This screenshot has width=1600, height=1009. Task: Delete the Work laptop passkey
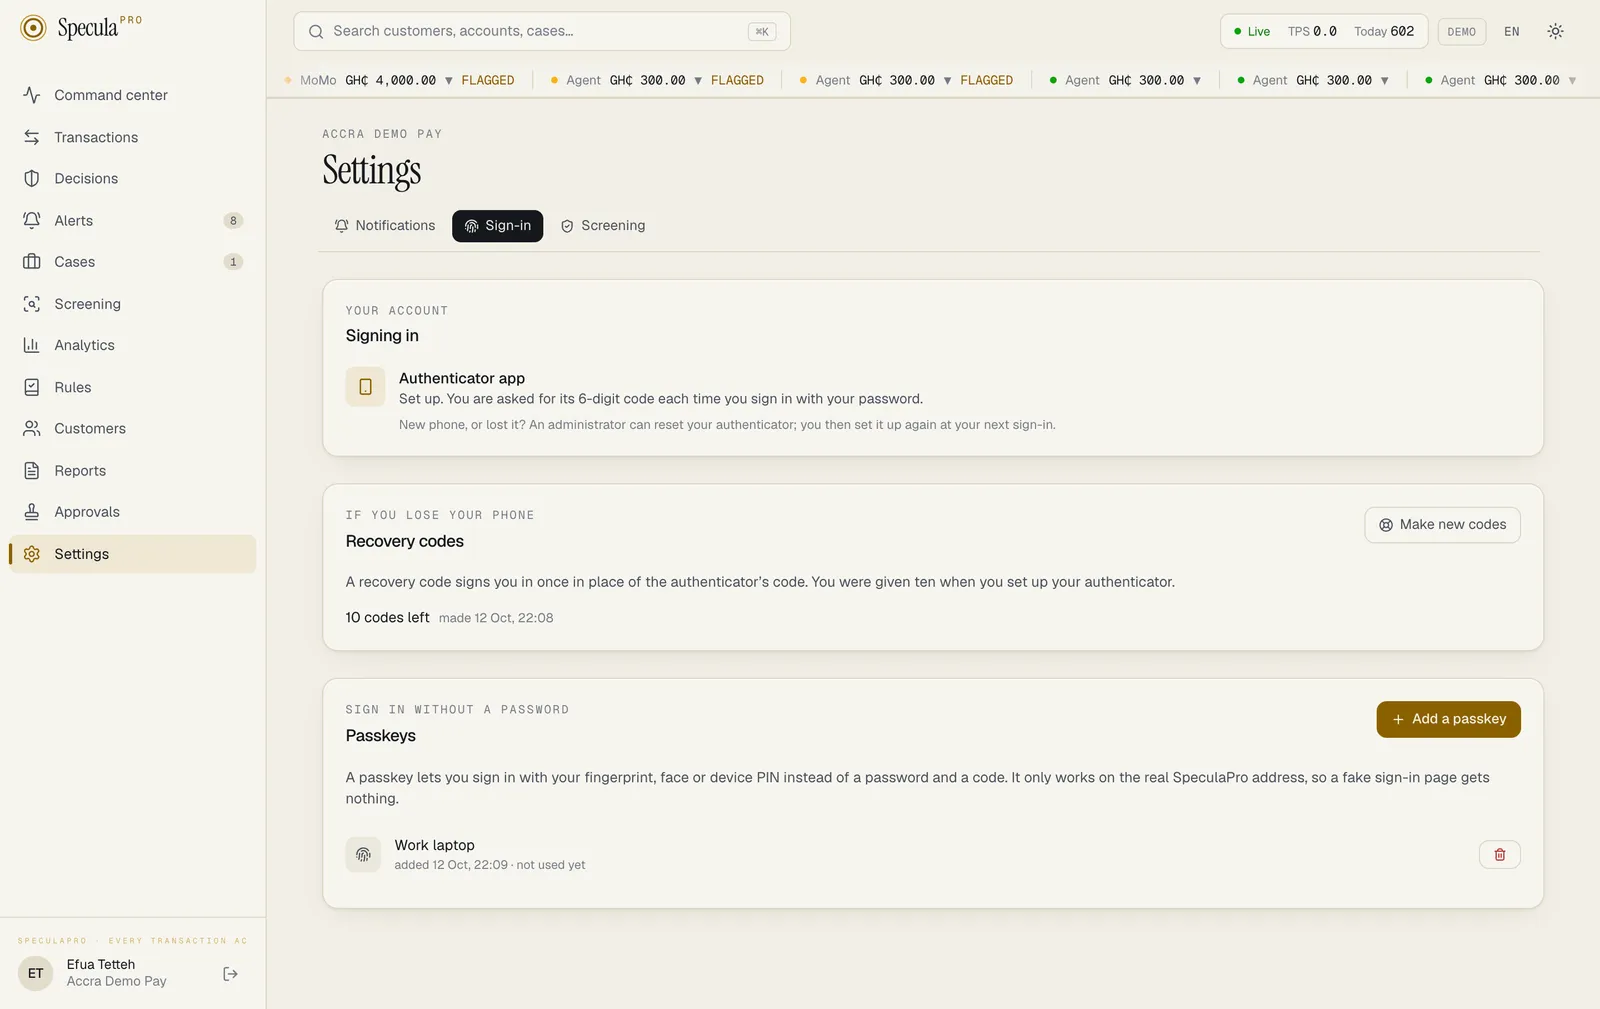pos(1499,855)
